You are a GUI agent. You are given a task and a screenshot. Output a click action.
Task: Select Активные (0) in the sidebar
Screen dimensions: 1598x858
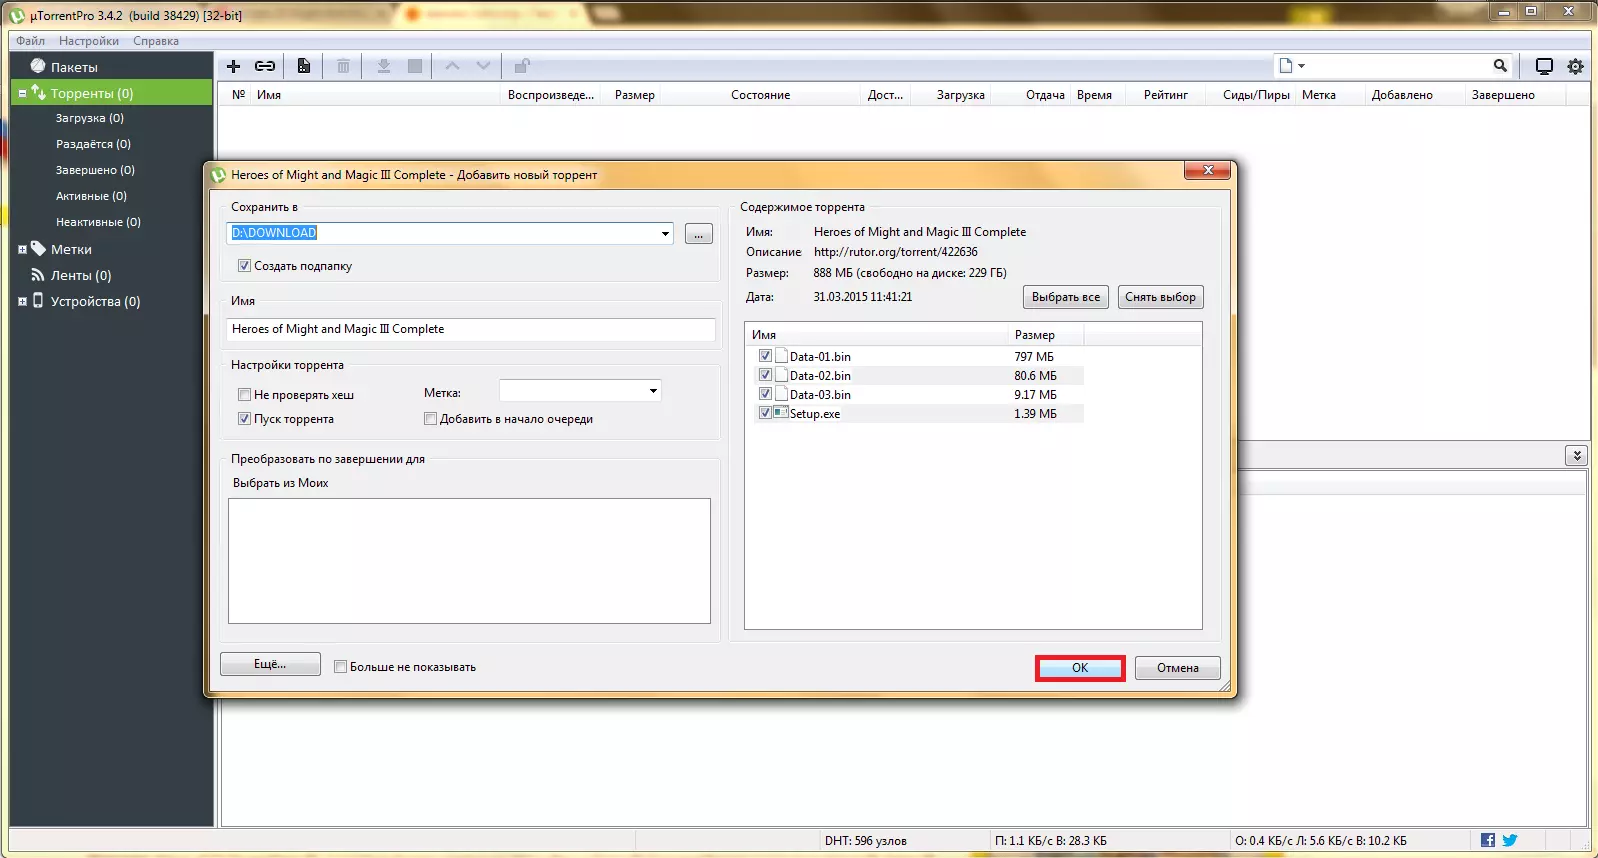91,196
